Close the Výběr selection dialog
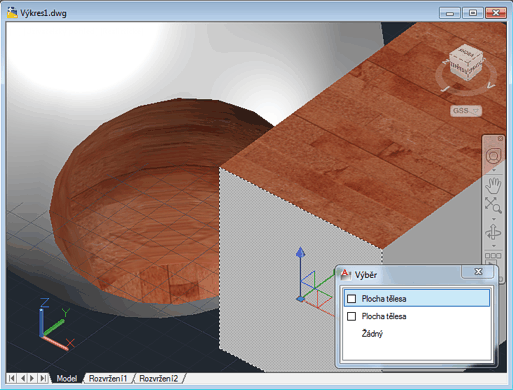The image size is (513, 390). click(478, 272)
